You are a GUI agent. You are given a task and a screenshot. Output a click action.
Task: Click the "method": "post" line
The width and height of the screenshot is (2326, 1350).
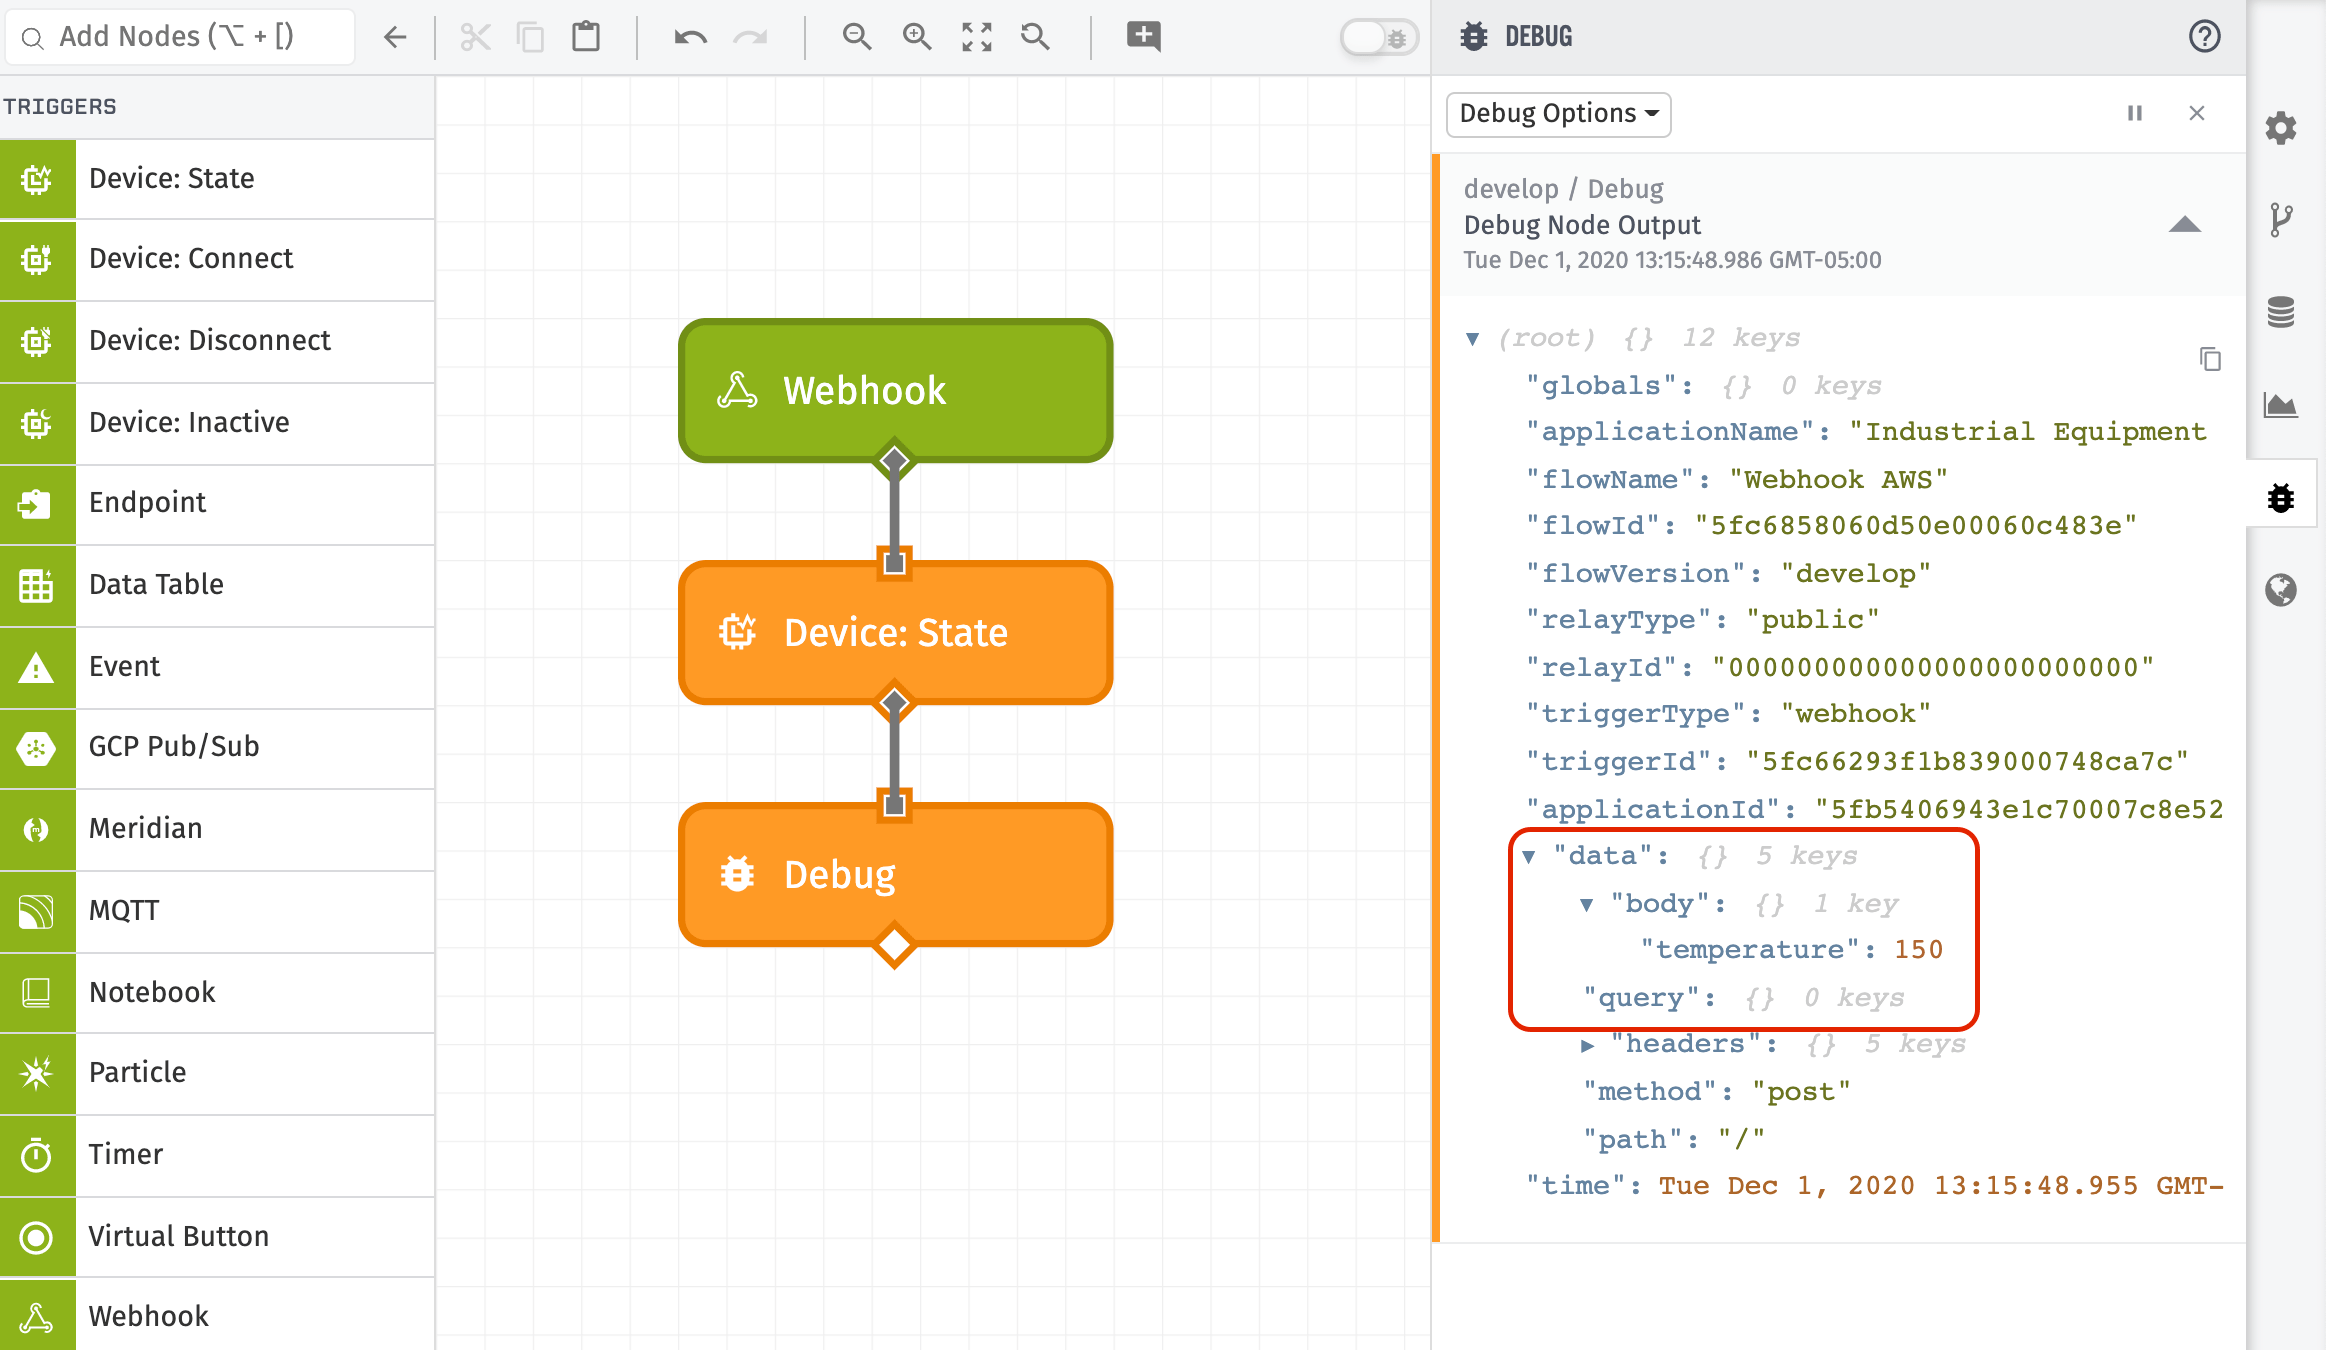1717,1092
